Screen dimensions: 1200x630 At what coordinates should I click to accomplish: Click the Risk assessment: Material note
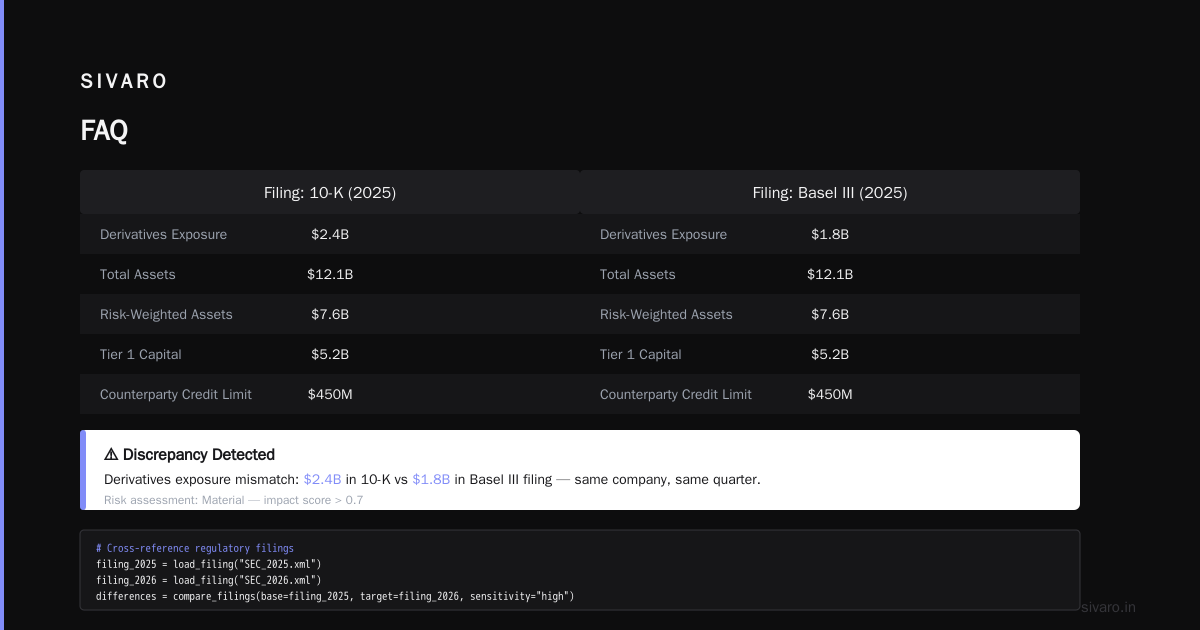coord(234,499)
